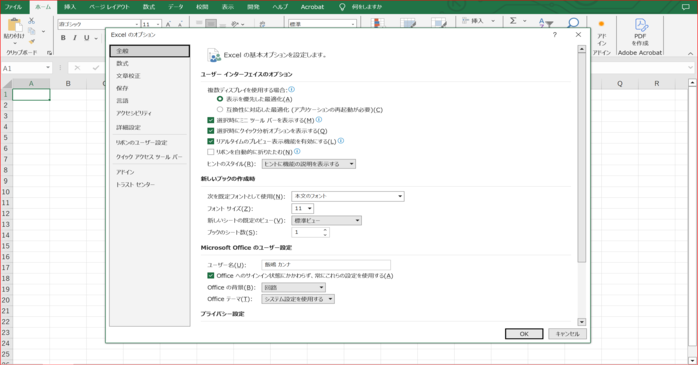The image size is (698, 365).
Task: Click the Format Painter brush icon
Action: pos(32,41)
